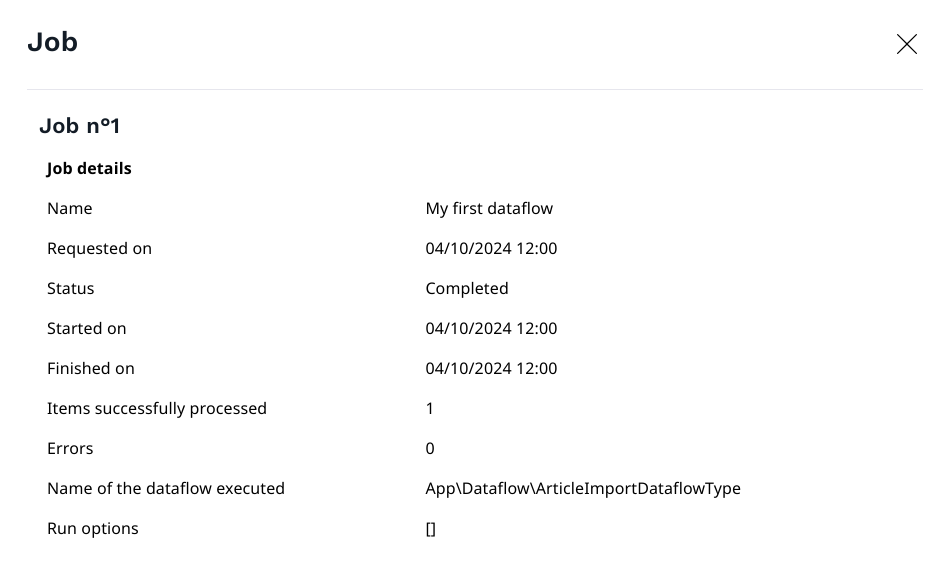Select the Started on date value
Image resolution: width=949 pixels, height=584 pixels.
pos(491,328)
